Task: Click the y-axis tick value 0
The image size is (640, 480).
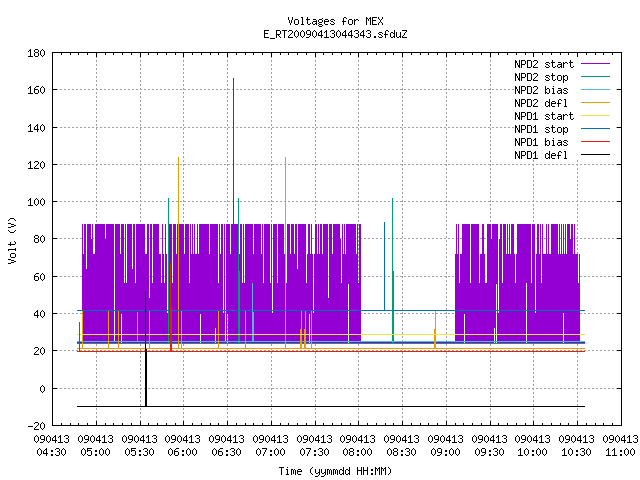Action: click(42, 389)
